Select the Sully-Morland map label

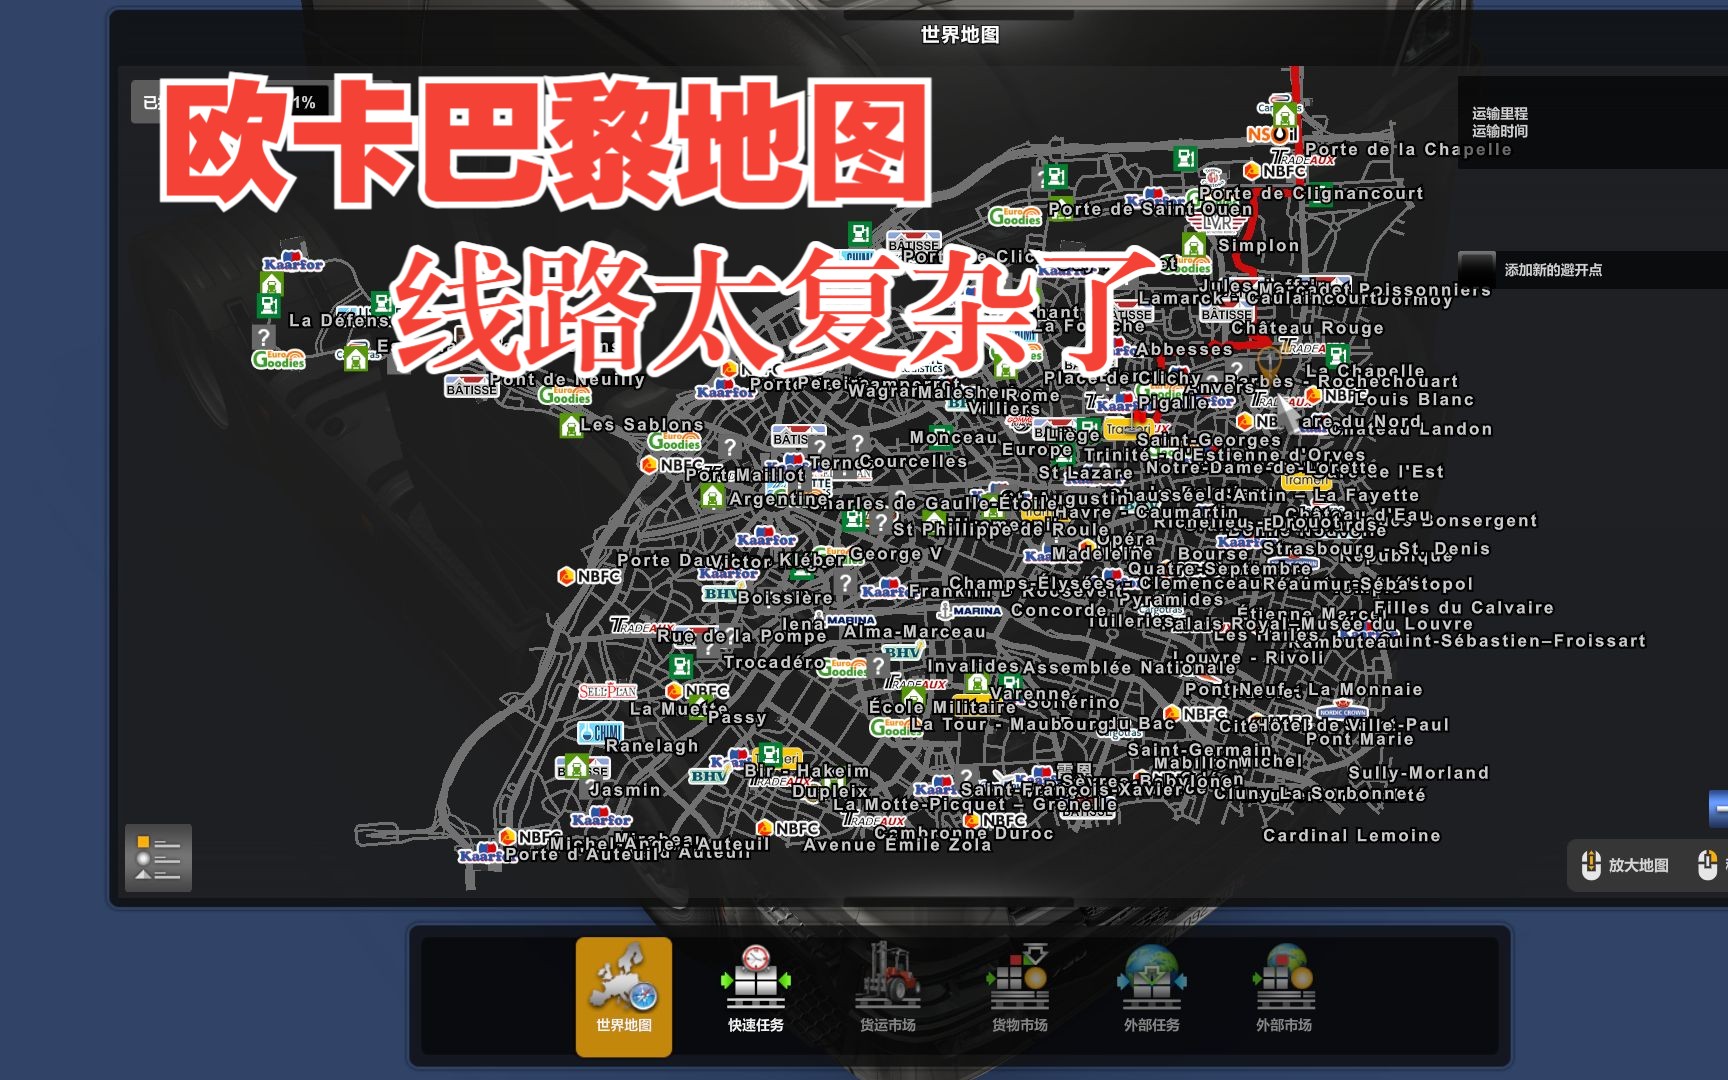(1418, 772)
